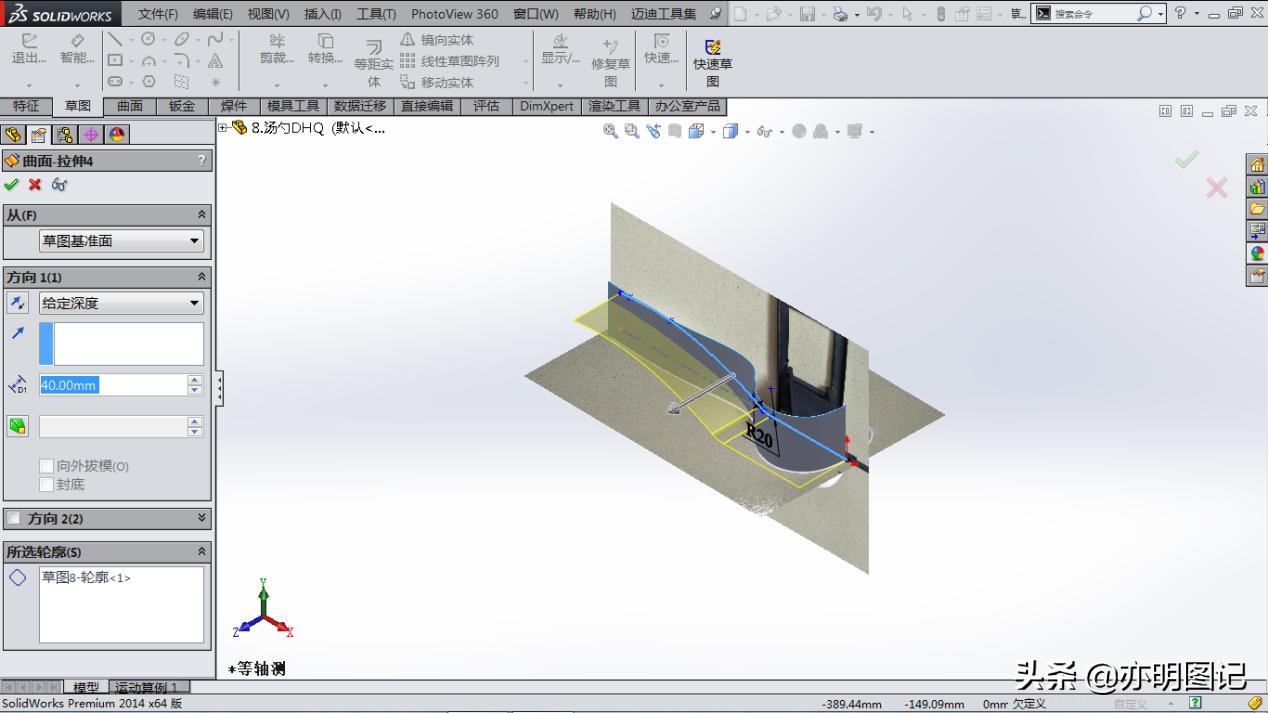Screen dimensions: 1268x713
Task: Check the 封底 cap end option
Action: (x=46, y=484)
